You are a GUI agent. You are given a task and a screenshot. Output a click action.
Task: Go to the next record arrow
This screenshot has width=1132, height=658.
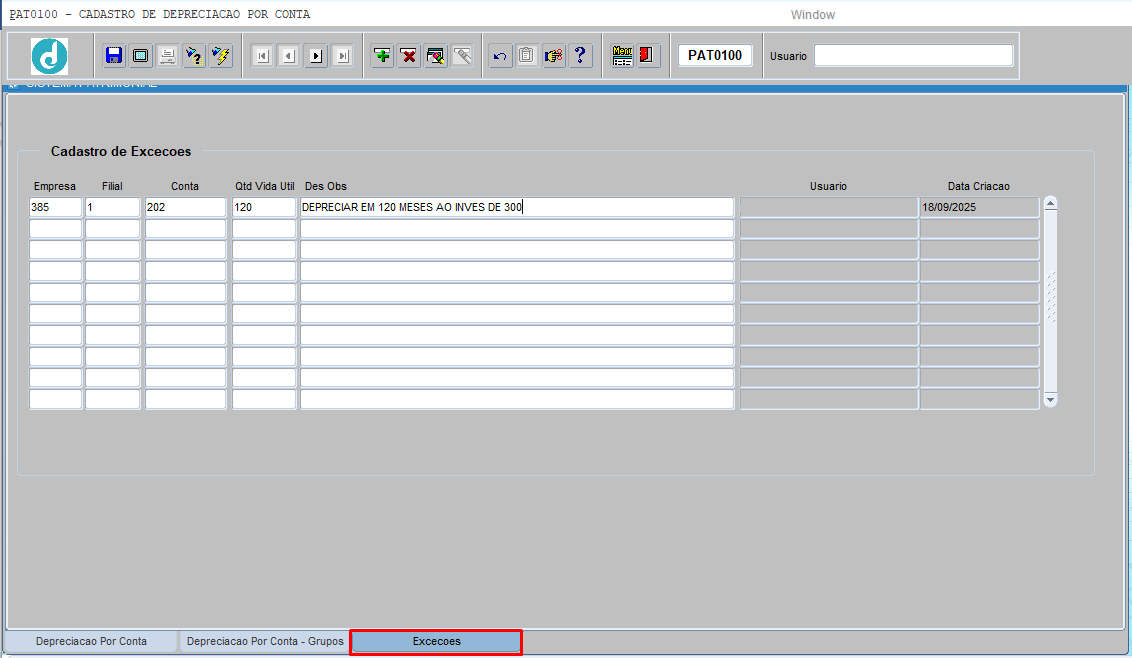(x=316, y=56)
